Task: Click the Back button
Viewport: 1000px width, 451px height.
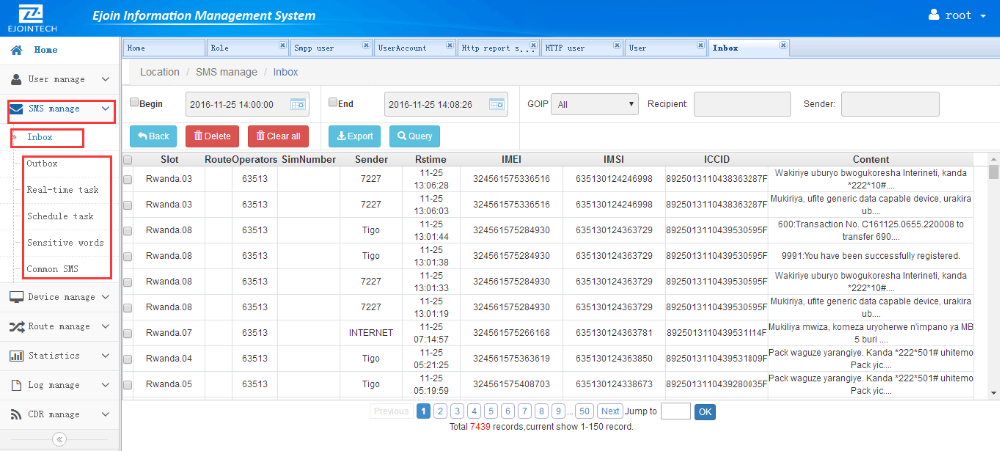Action: tap(154, 137)
